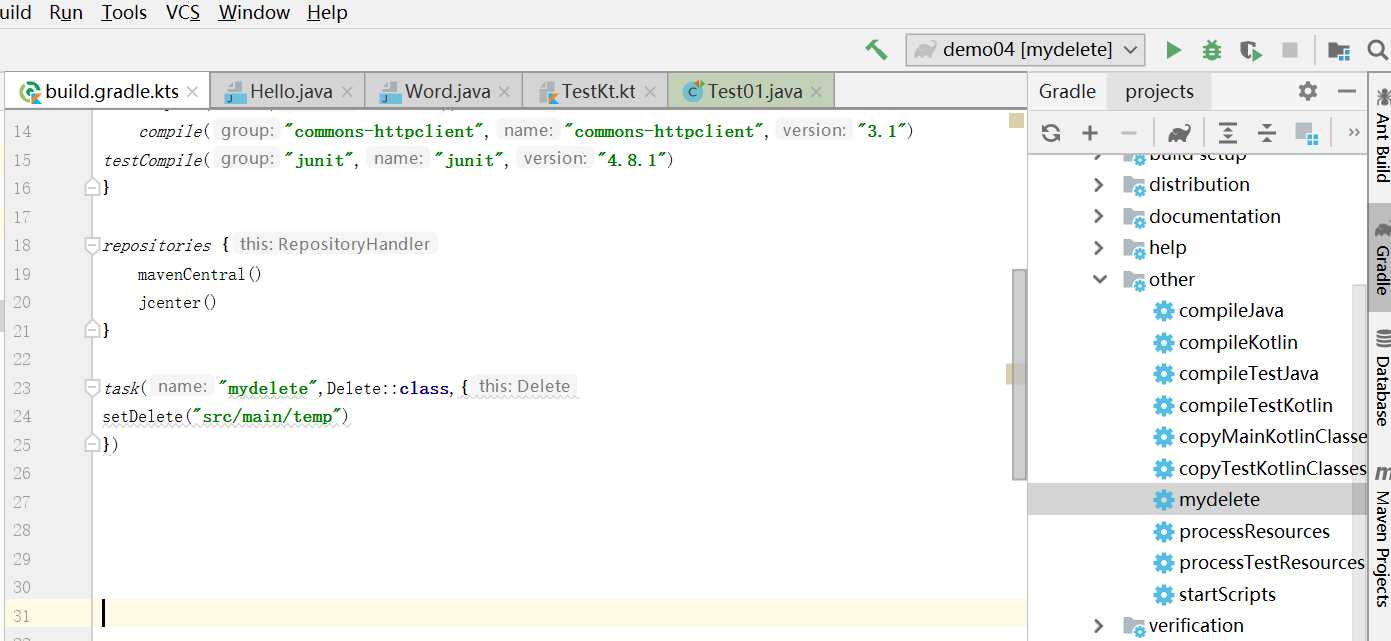Open the VCS menu
1391x641 pixels.
pyautogui.click(x=183, y=13)
